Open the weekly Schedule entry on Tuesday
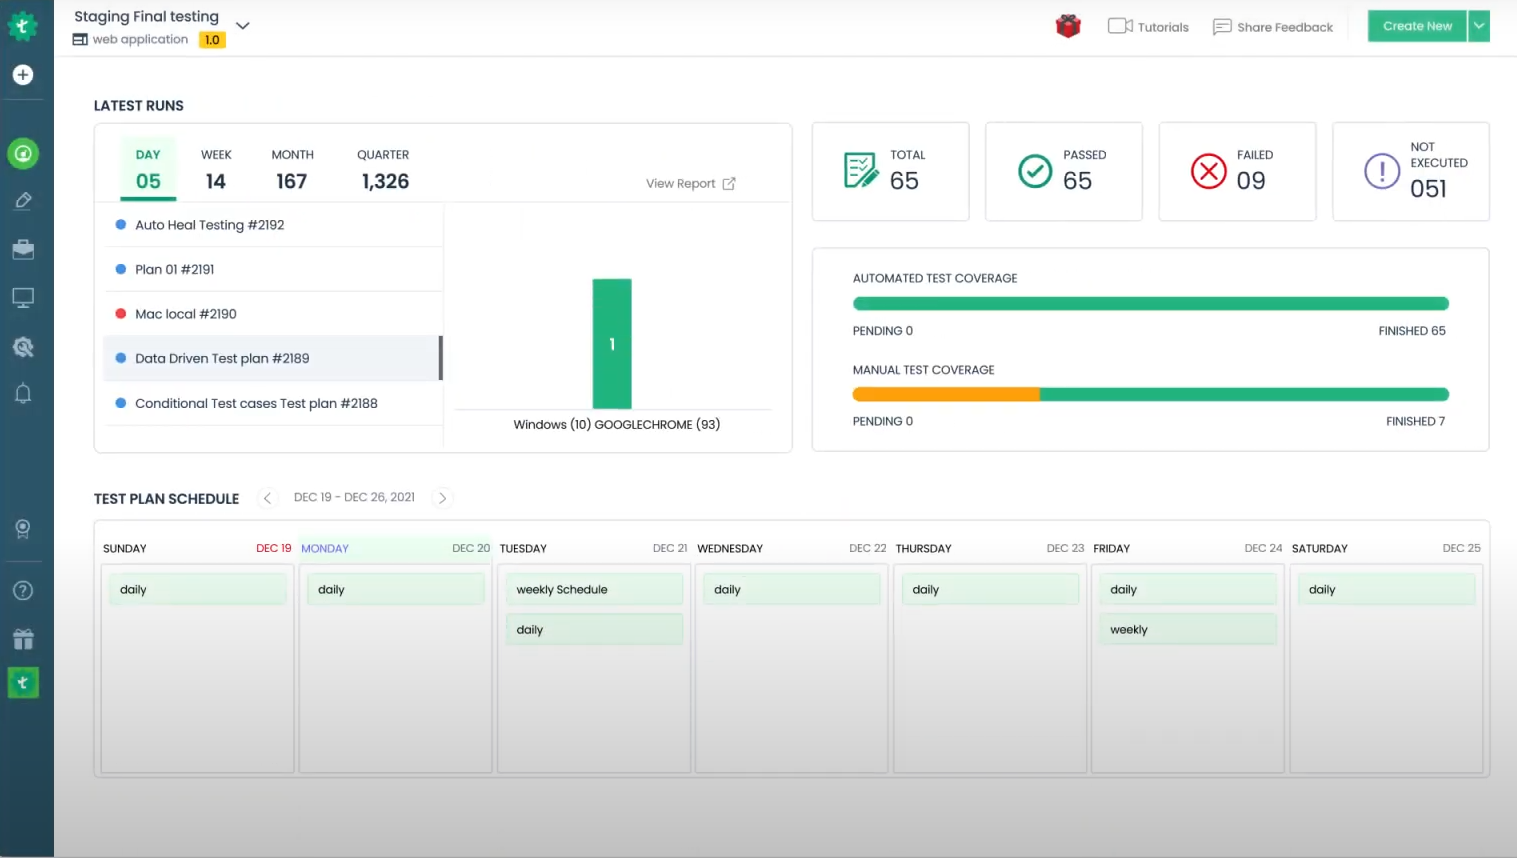This screenshot has height=858, width=1517. pyautogui.click(x=594, y=590)
